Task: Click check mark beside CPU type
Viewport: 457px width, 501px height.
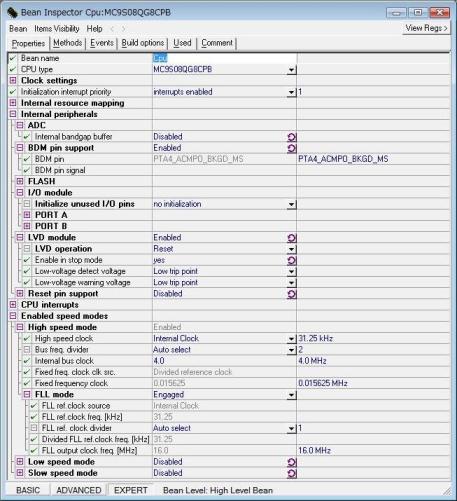Action: (x=13, y=69)
